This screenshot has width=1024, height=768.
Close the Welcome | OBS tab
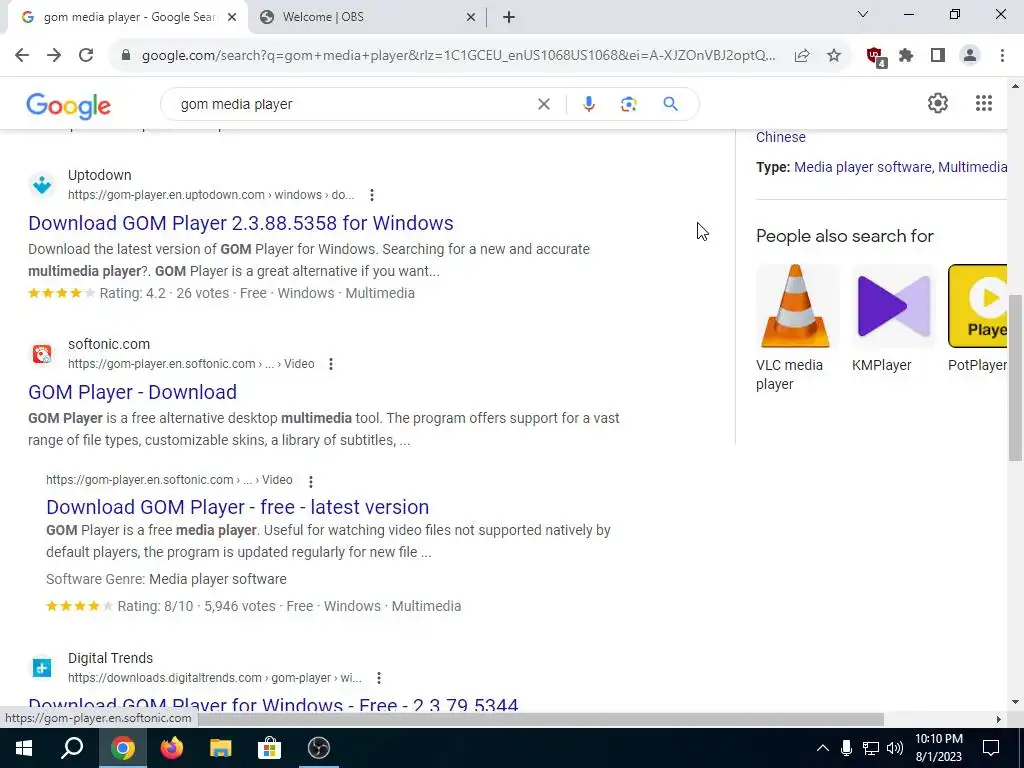[x=471, y=18]
